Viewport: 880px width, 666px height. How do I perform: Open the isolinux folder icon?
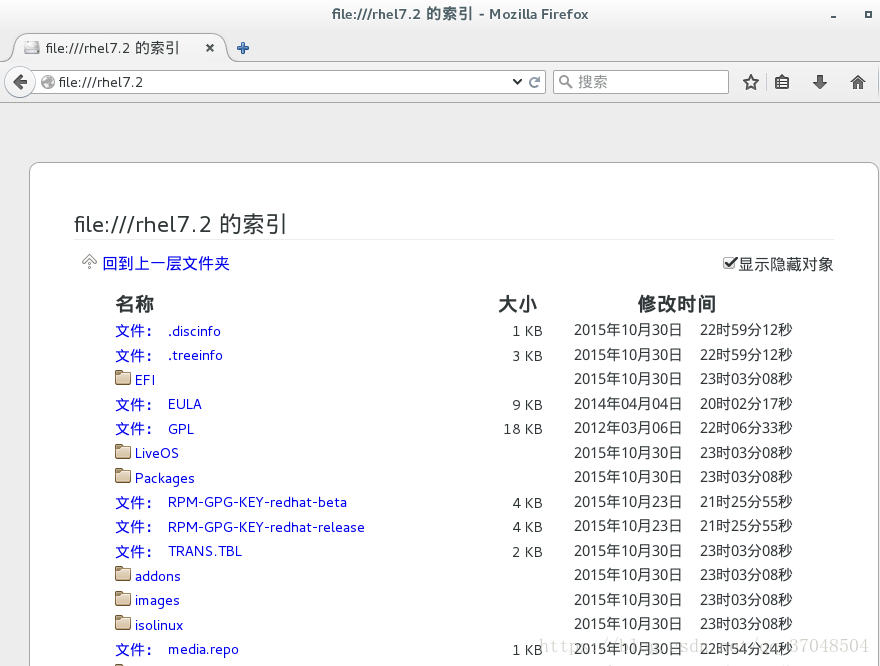tap(123, 623)
